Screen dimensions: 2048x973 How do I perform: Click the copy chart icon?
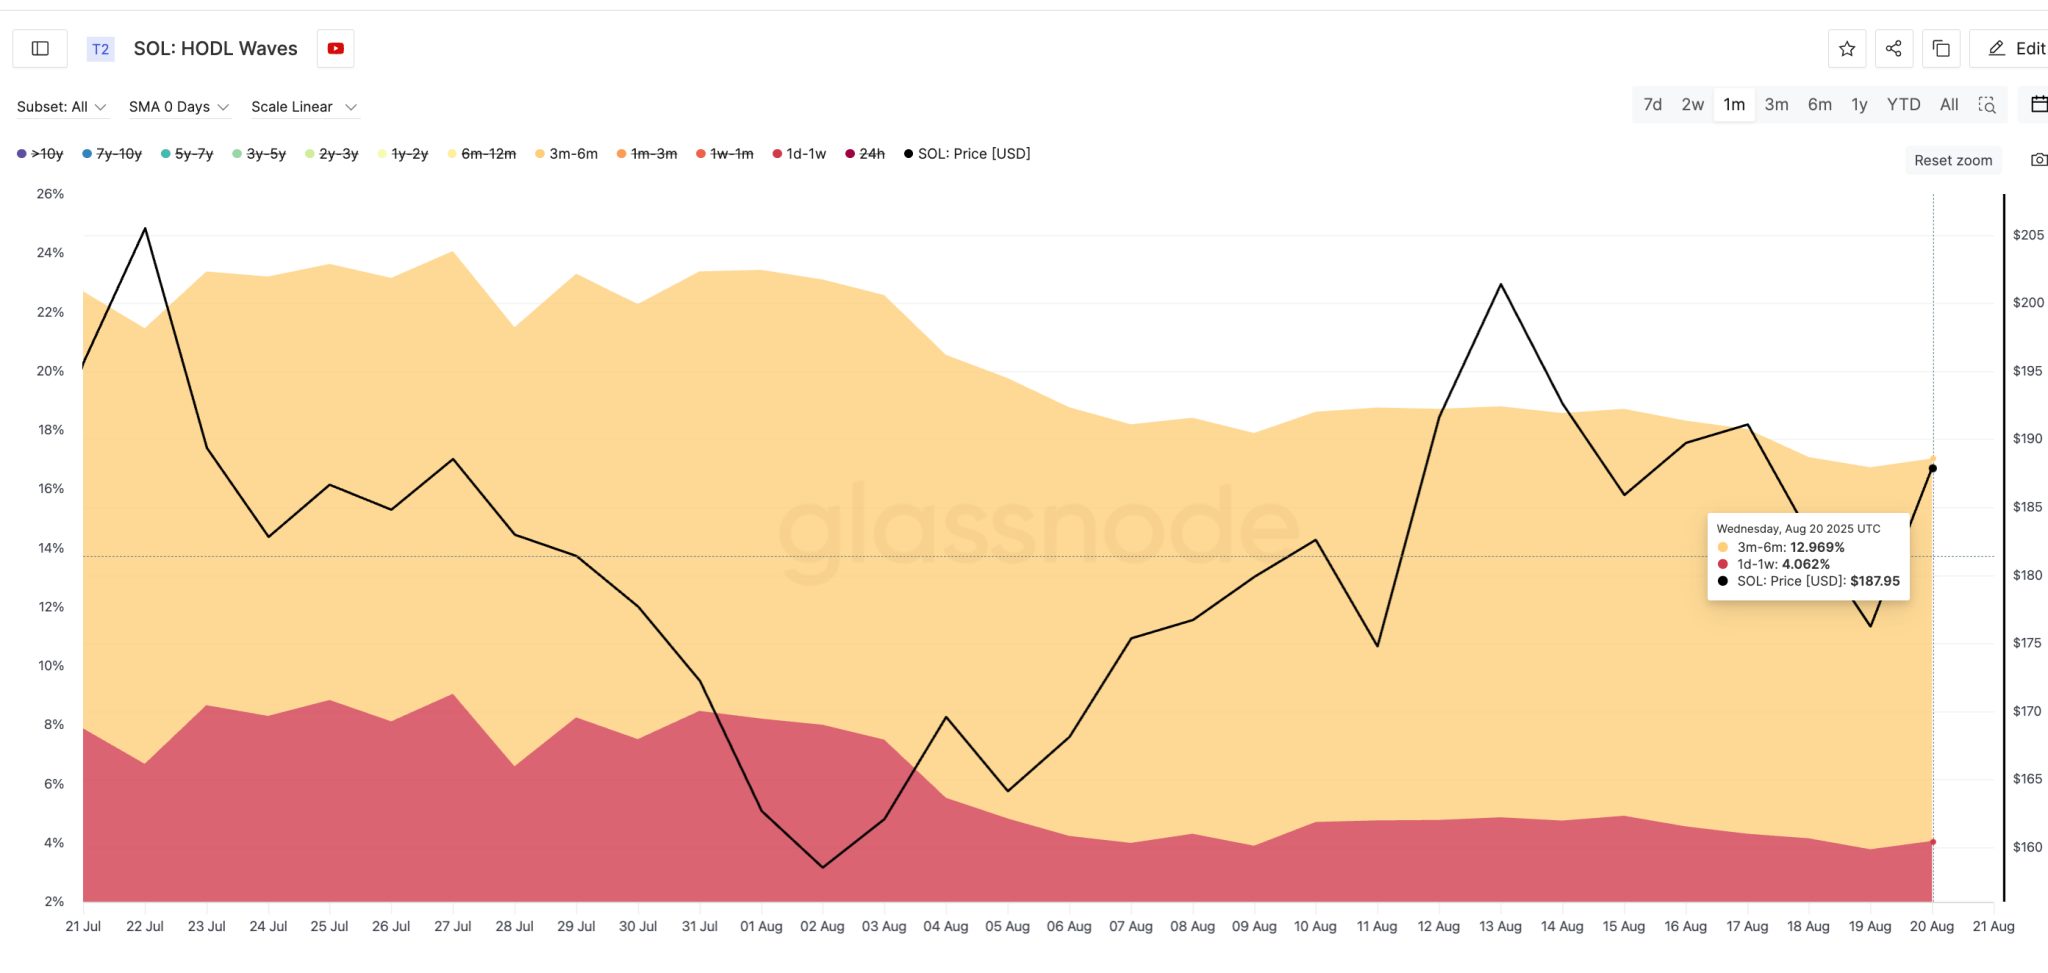click(1941, 48)
